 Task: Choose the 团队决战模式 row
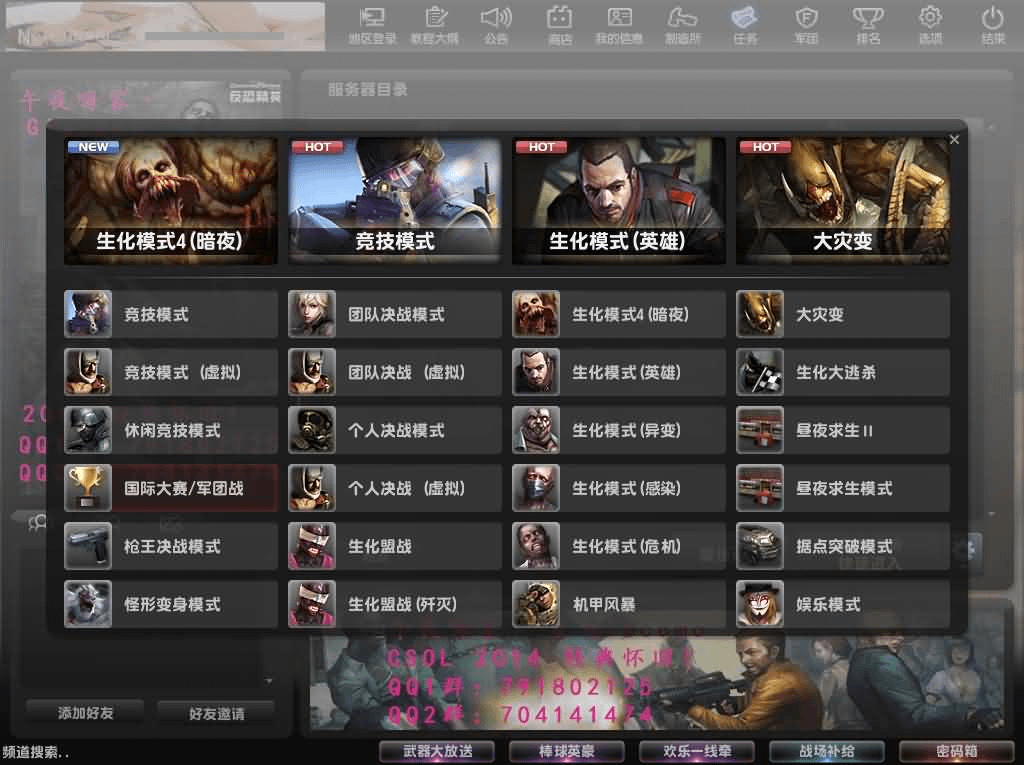tap(394, 314)
